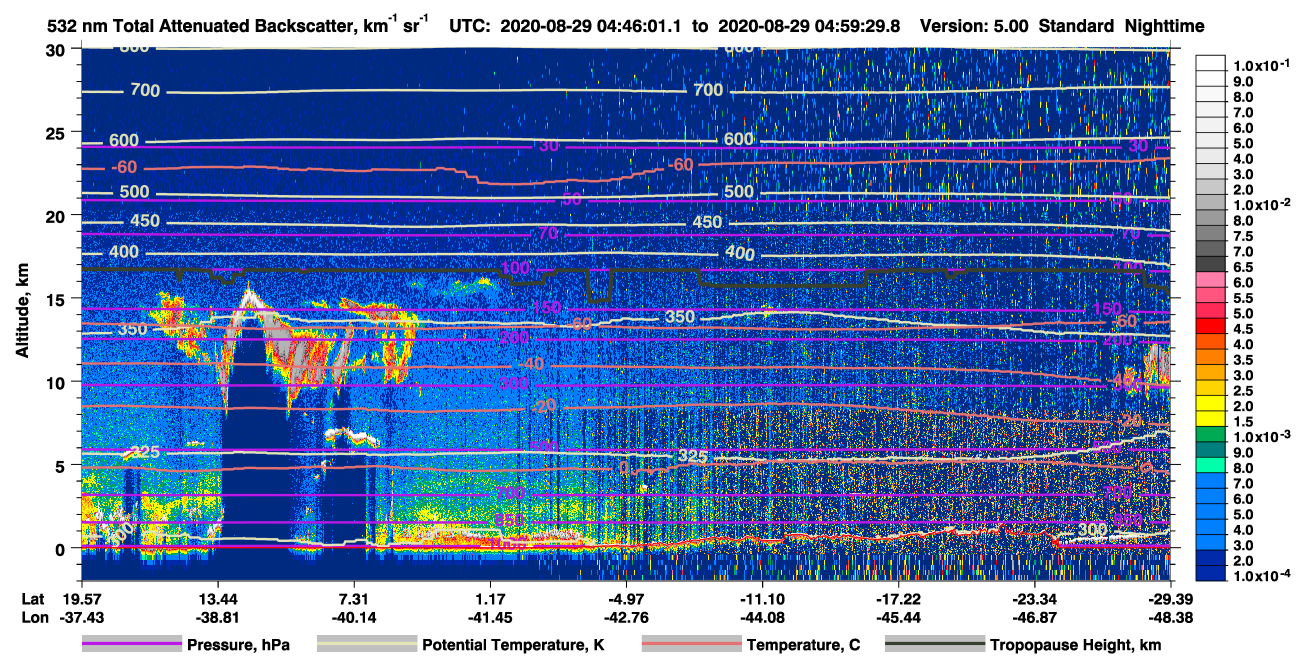Click the Pressure, hPa legend label
The width and height of the screenshot is (1300, 667).
click(x=238, y=645)
